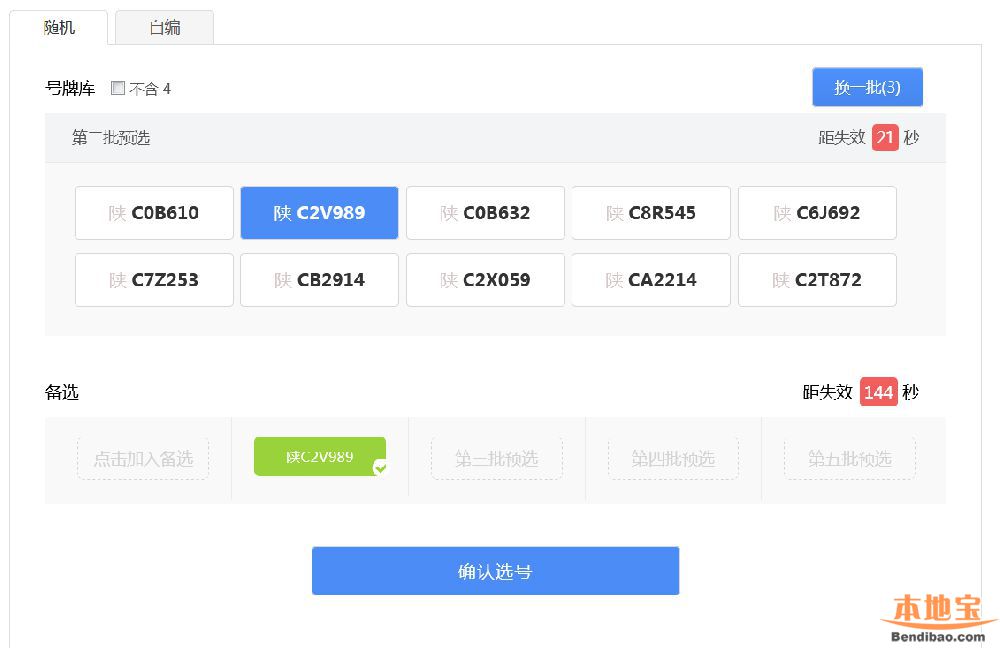Select highlighted plate 陕 C2V989
The width and height of the screenshot is (1000, 648).
(x=319, y=213)
